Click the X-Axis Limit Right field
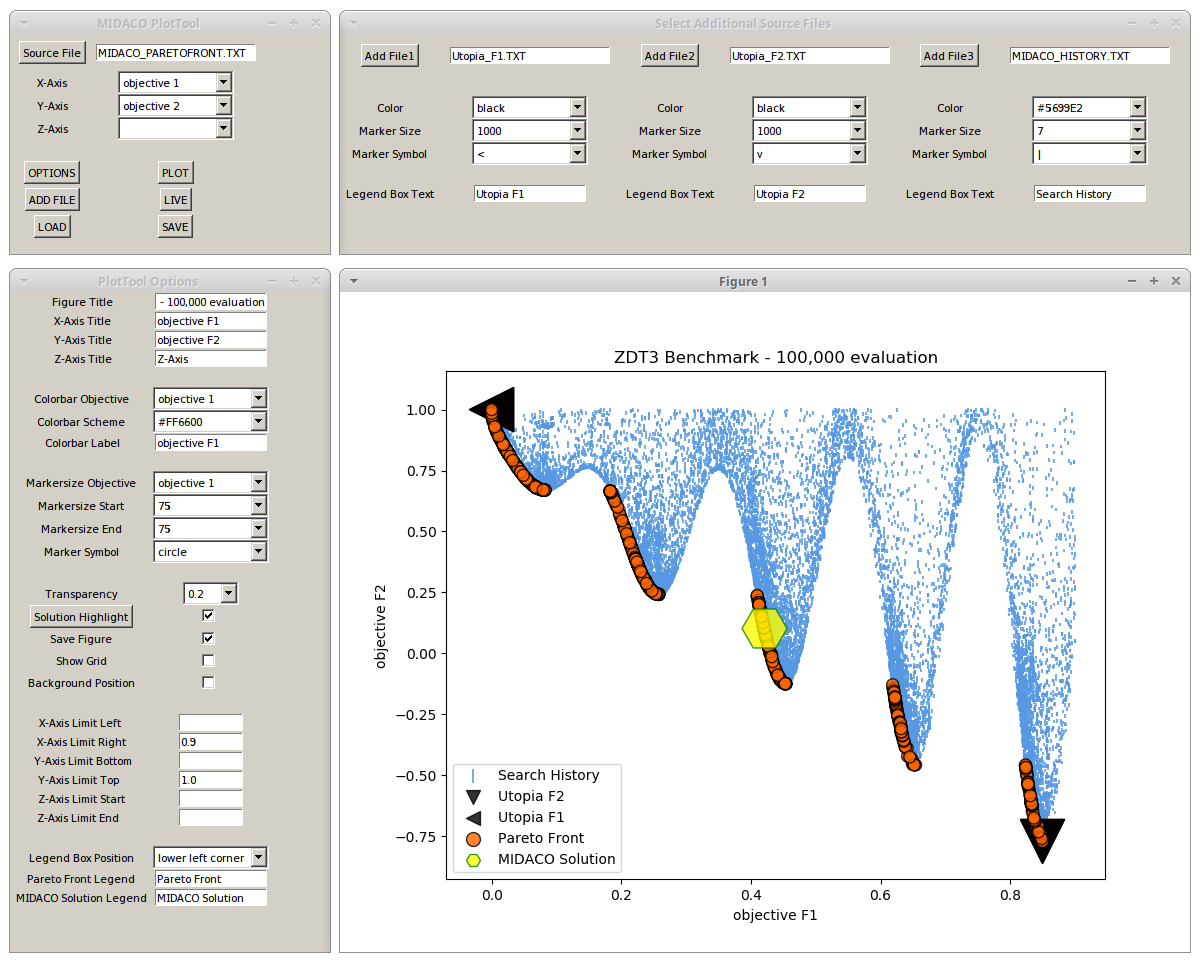This screenshot has height=963, width=1200. [x=211, y=742]
